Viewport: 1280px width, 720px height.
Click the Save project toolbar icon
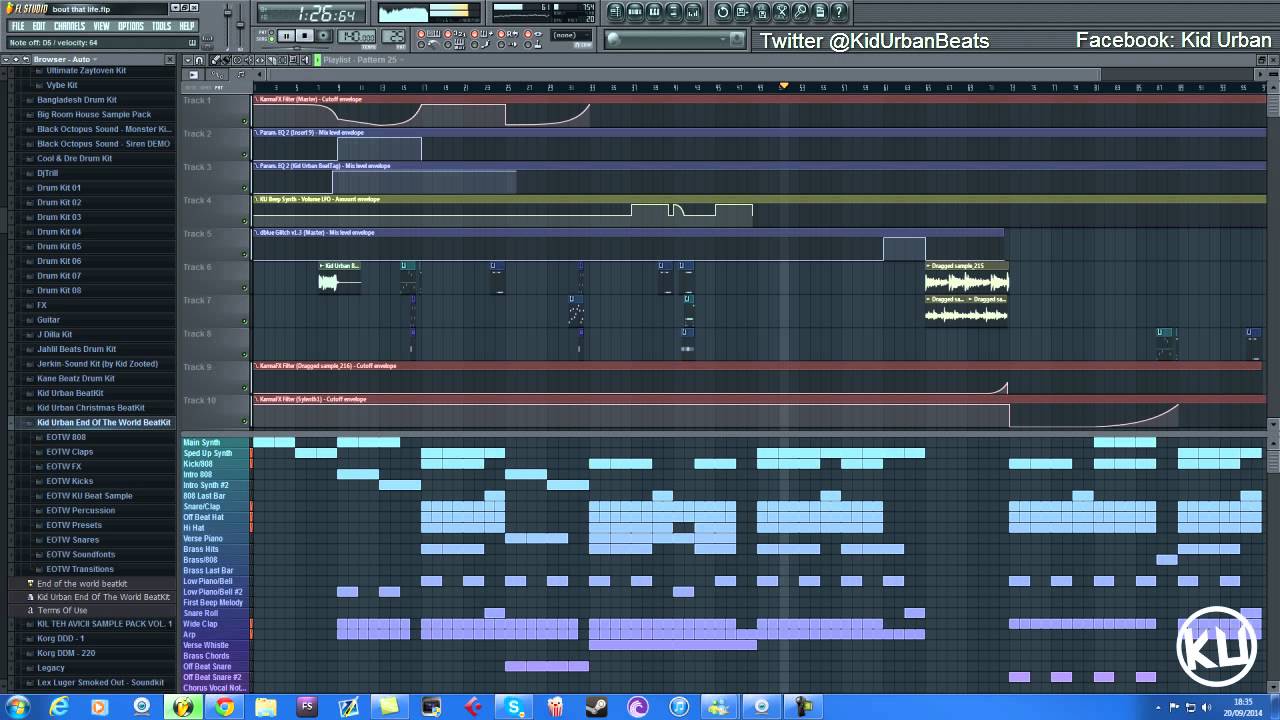742,12
